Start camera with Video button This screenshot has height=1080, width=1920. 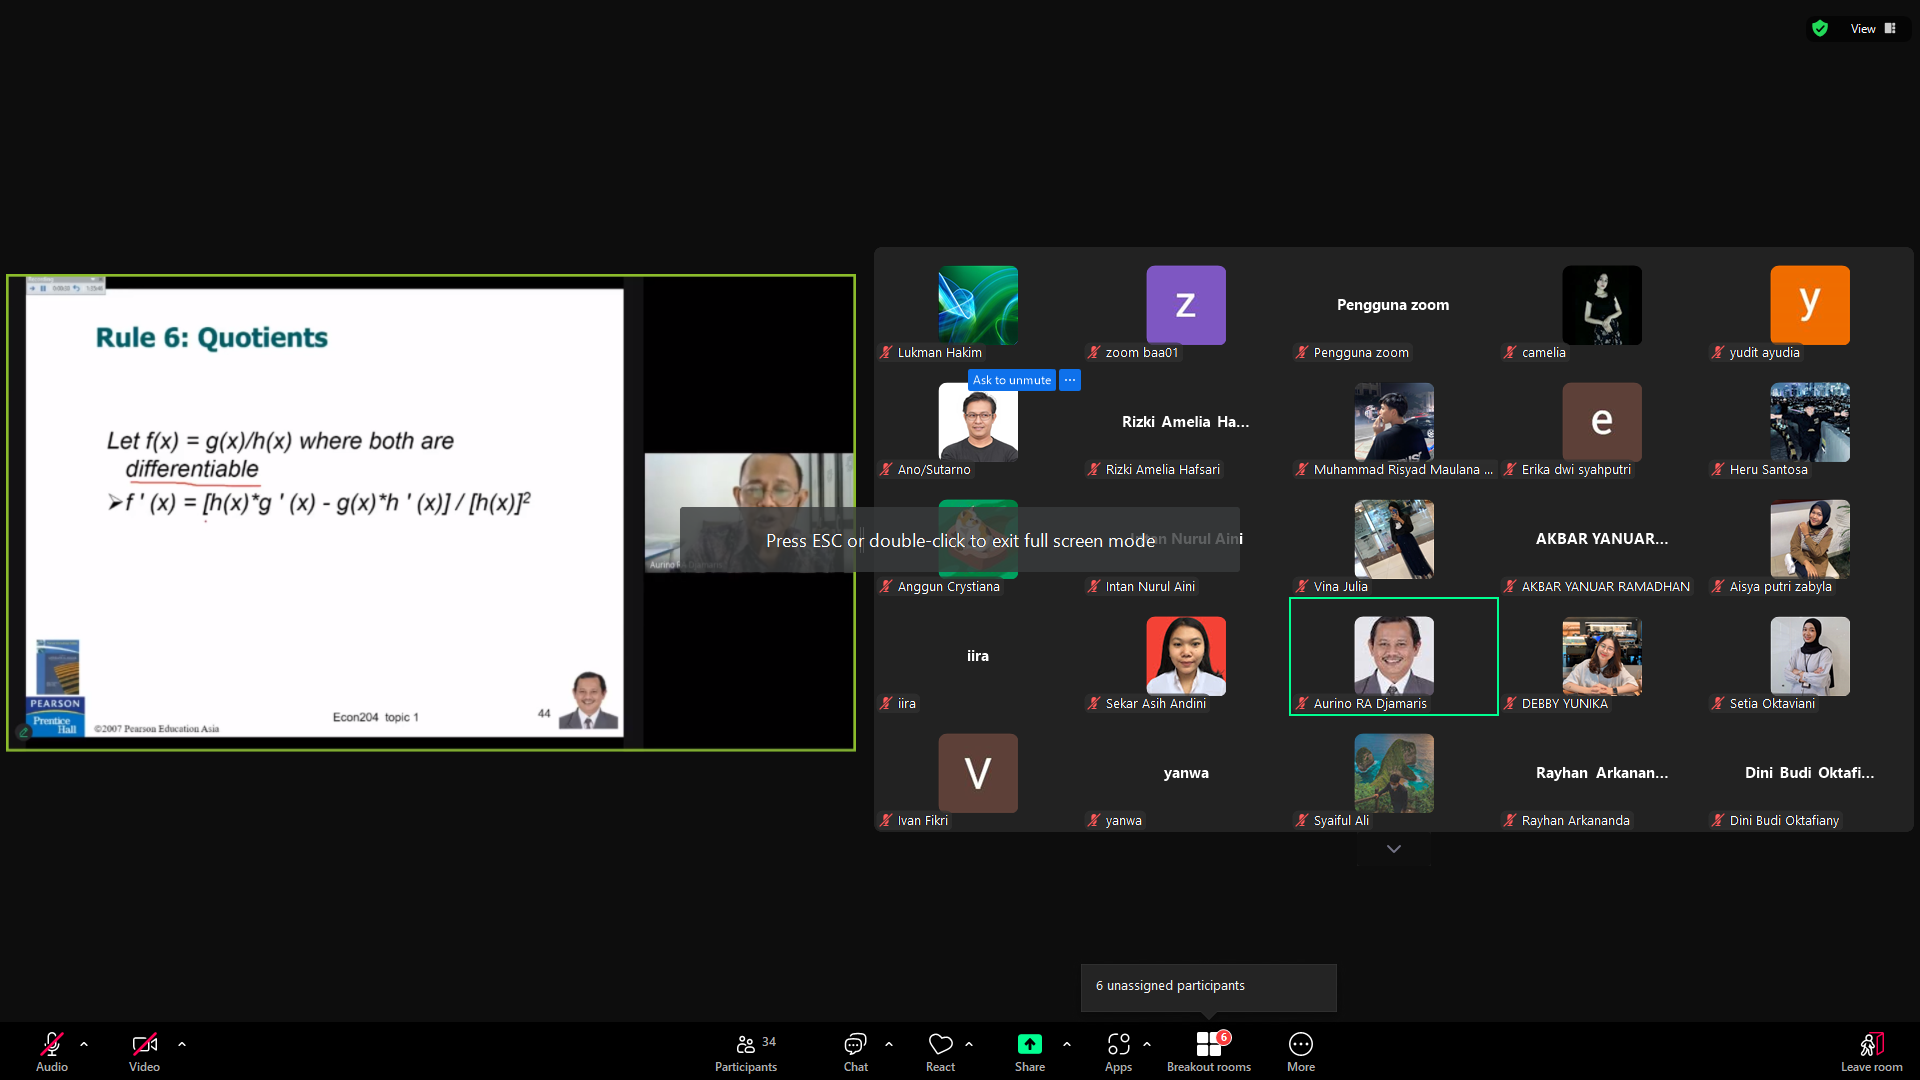point(144,1051)
